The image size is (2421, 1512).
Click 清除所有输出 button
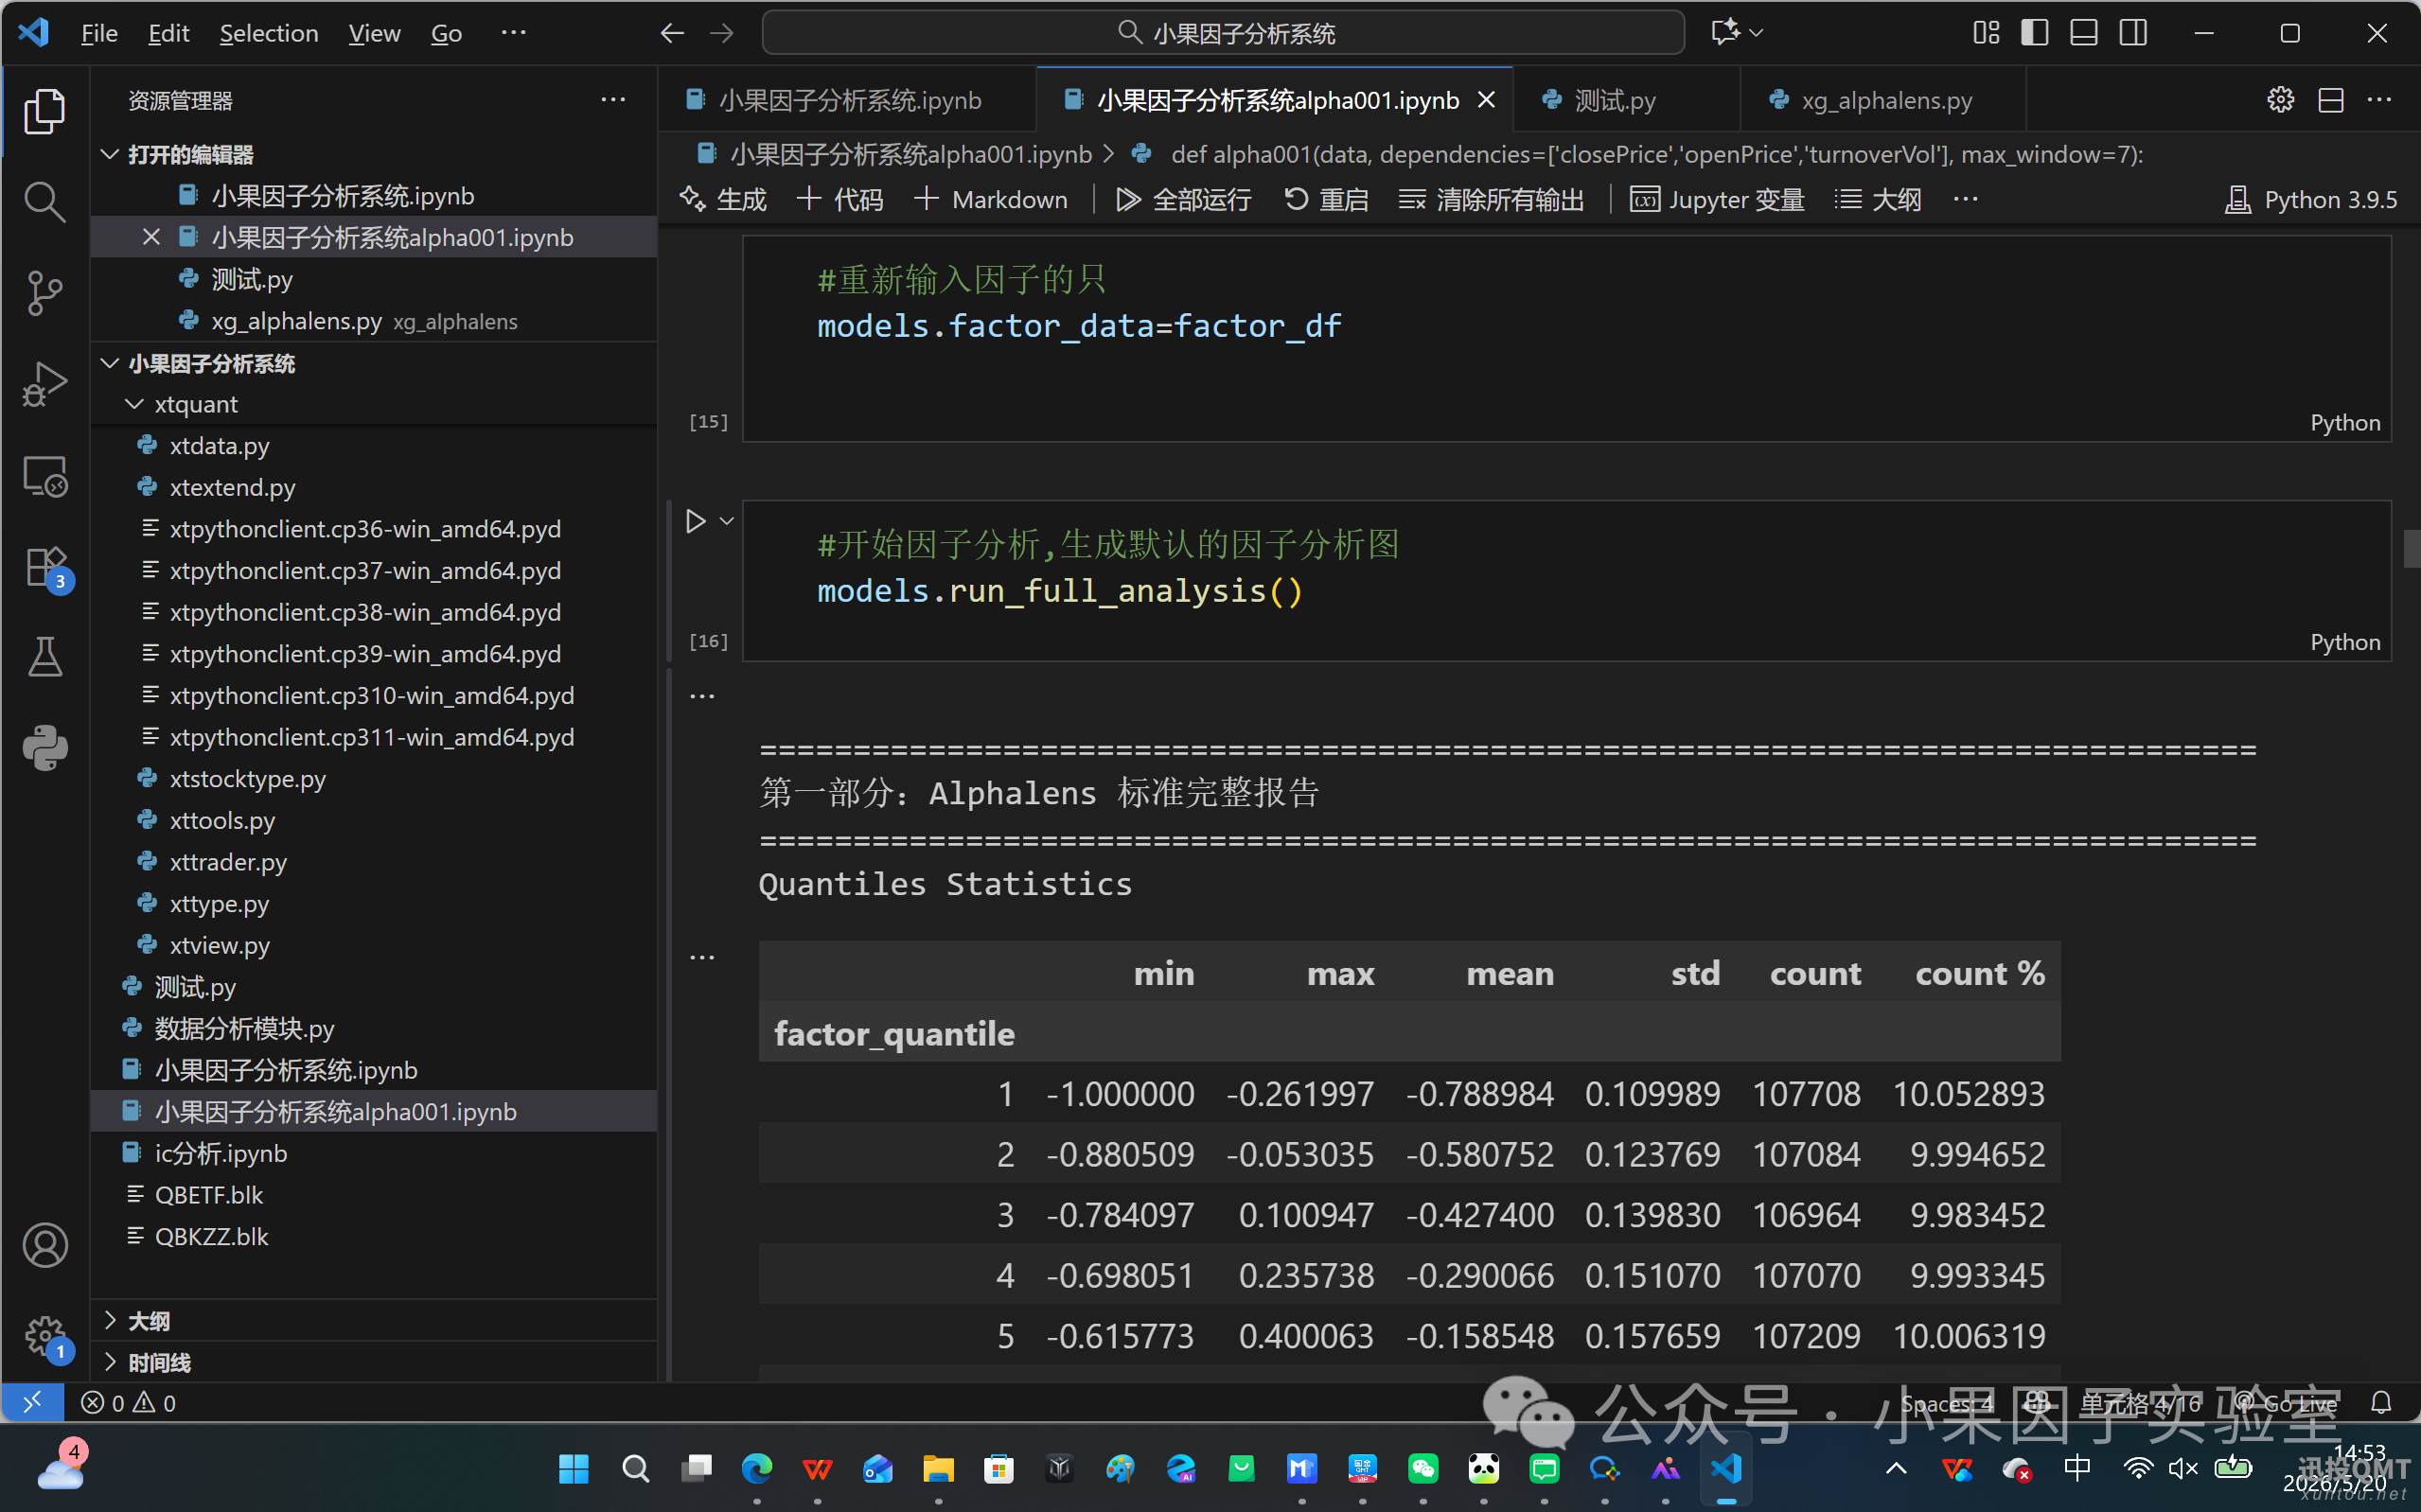coord(1491,200)
